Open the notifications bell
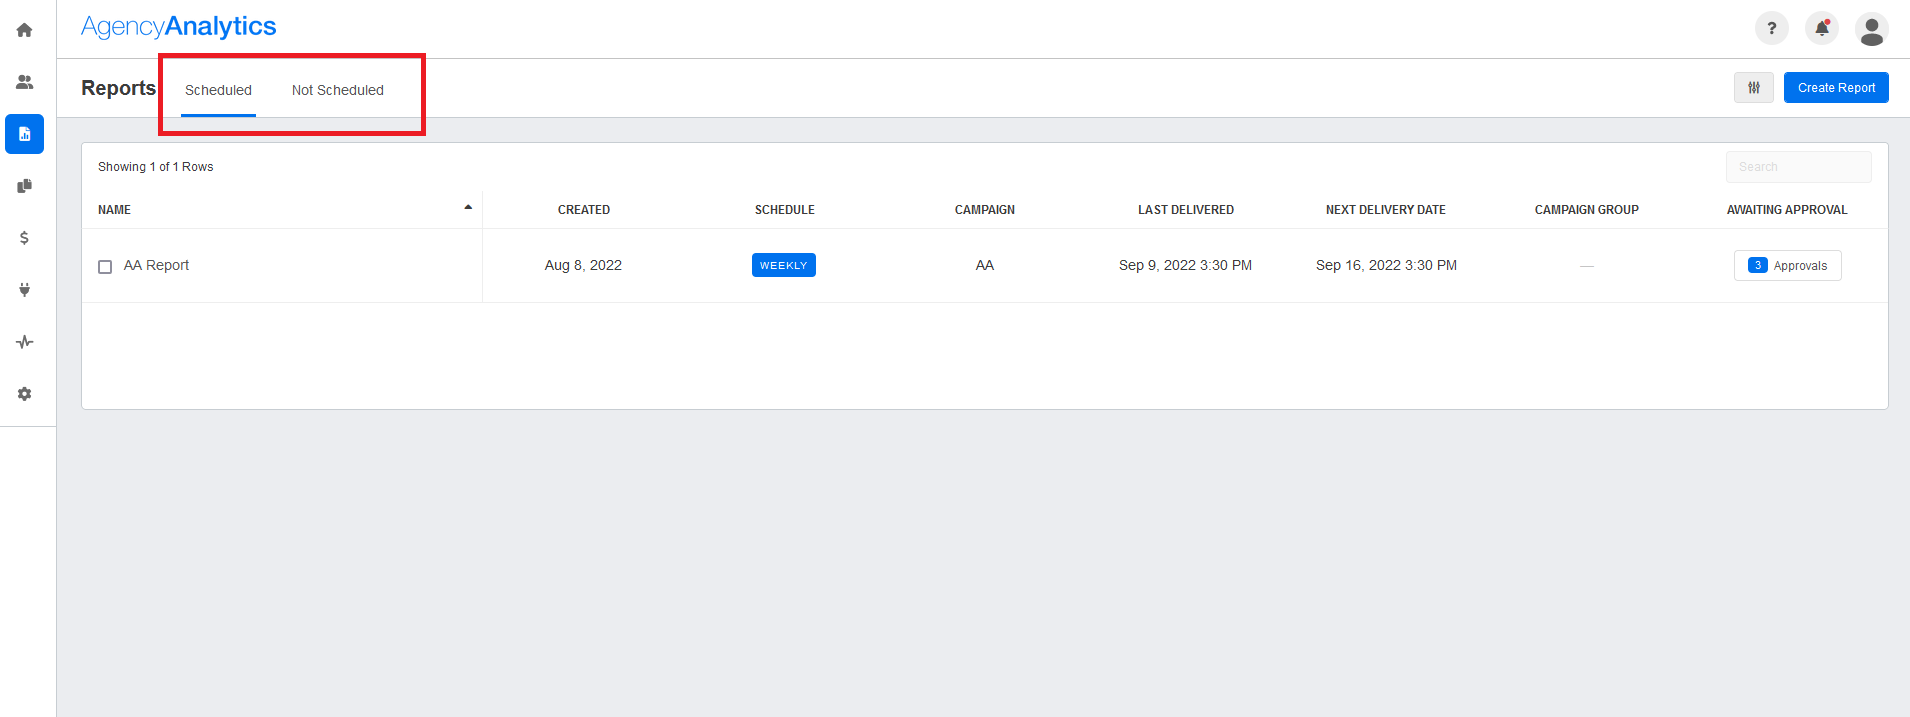The image size is (1910, 717). pyautogui.click(x=1822, y=28)
